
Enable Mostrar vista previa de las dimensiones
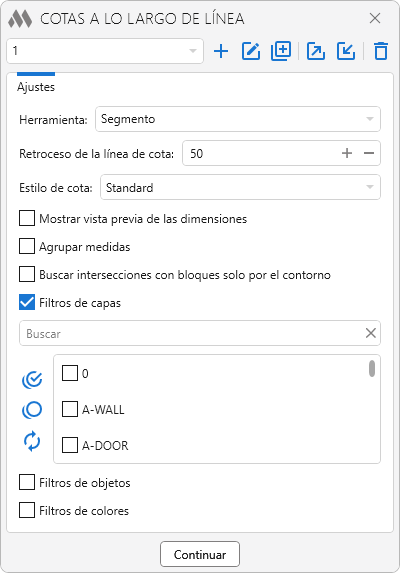tap(27, 219)
